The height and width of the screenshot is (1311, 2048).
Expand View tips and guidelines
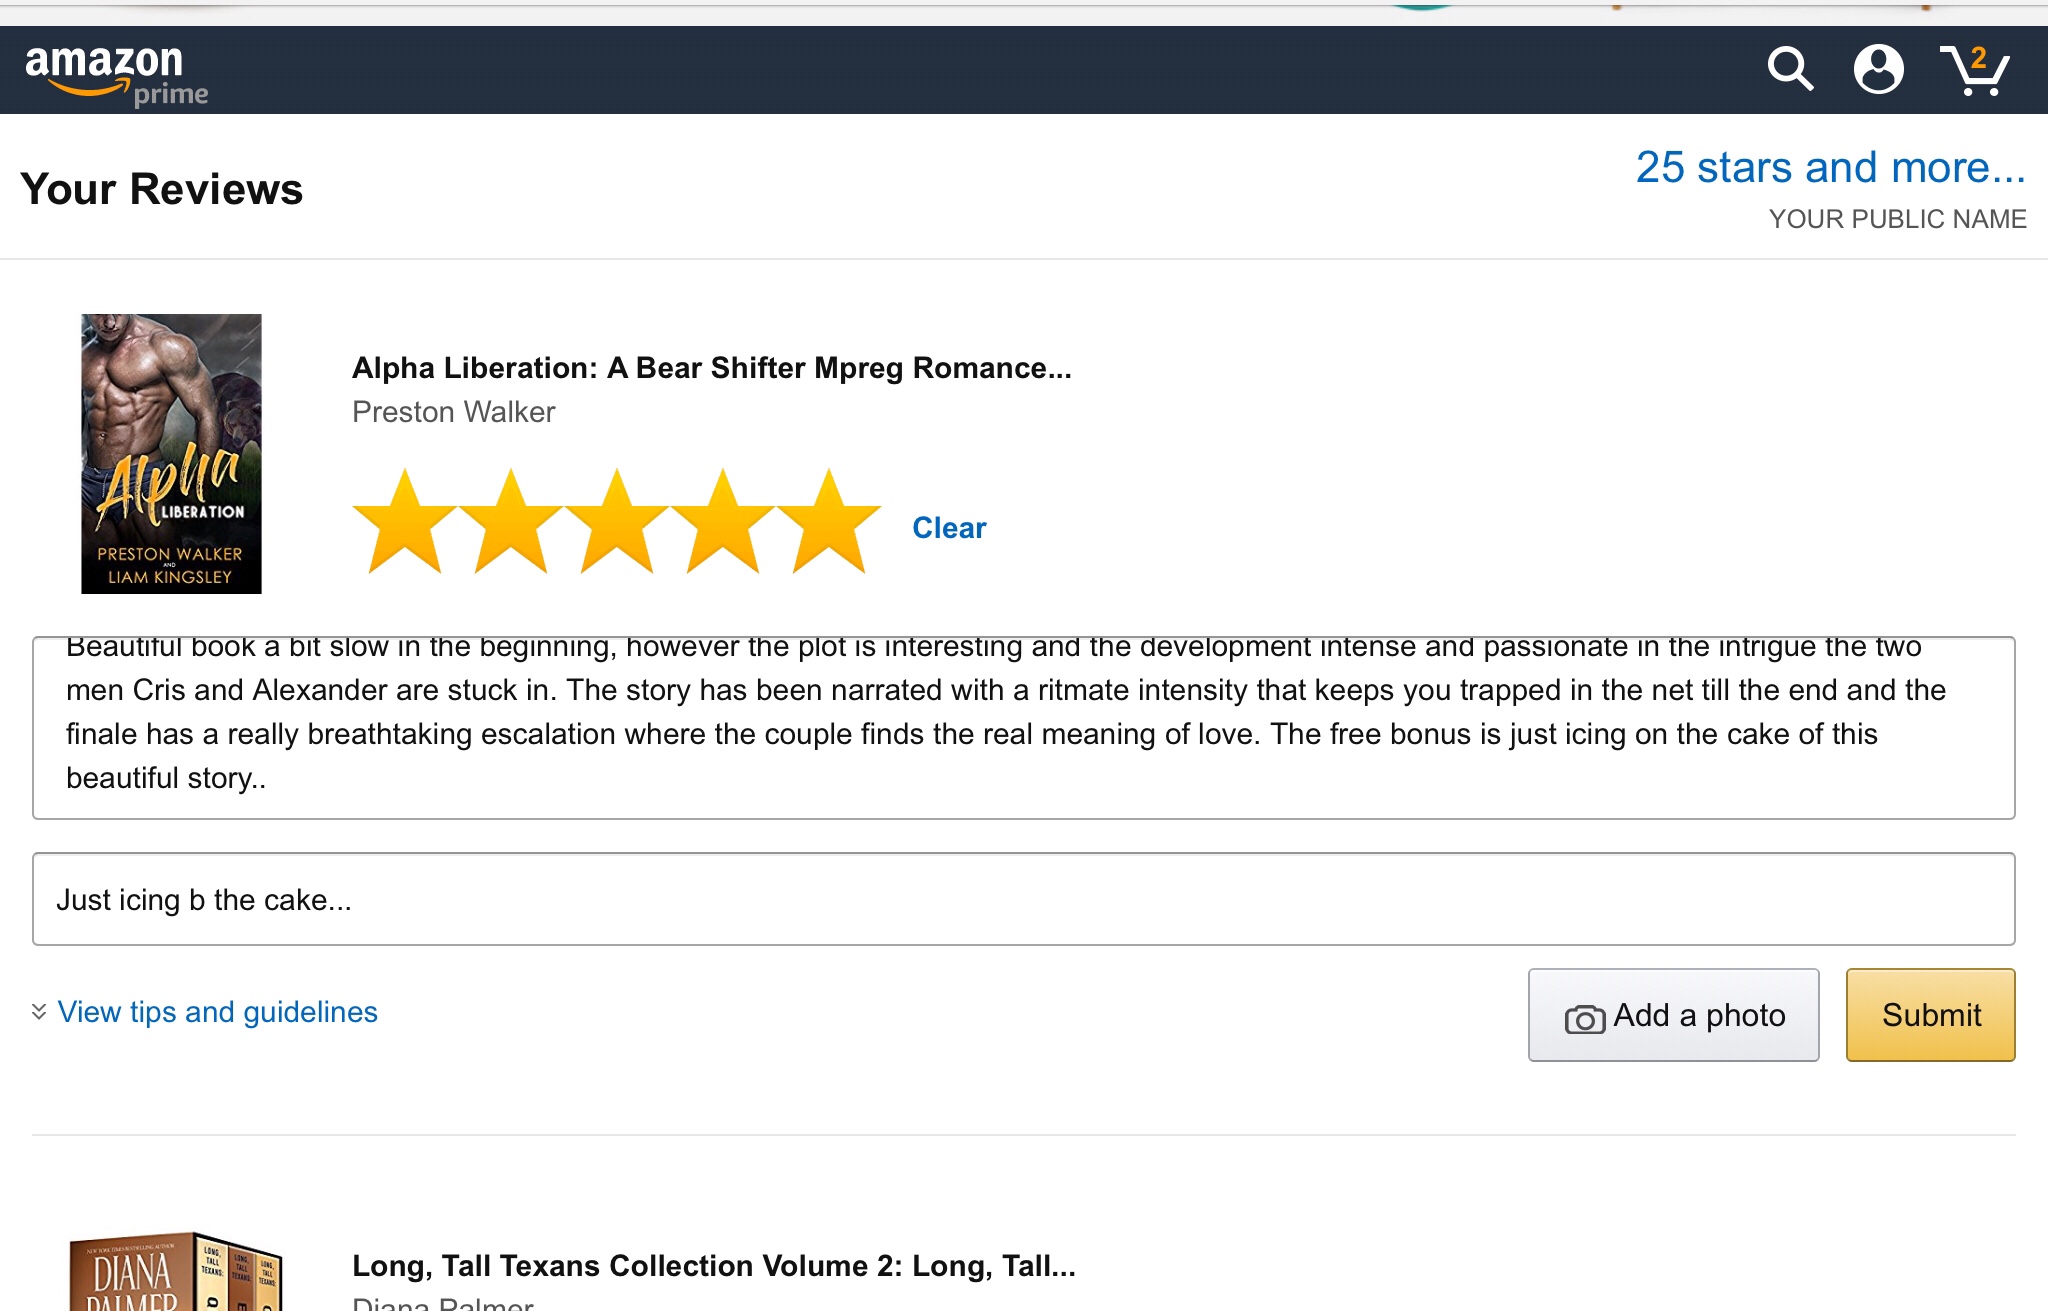pos(217,1012)
